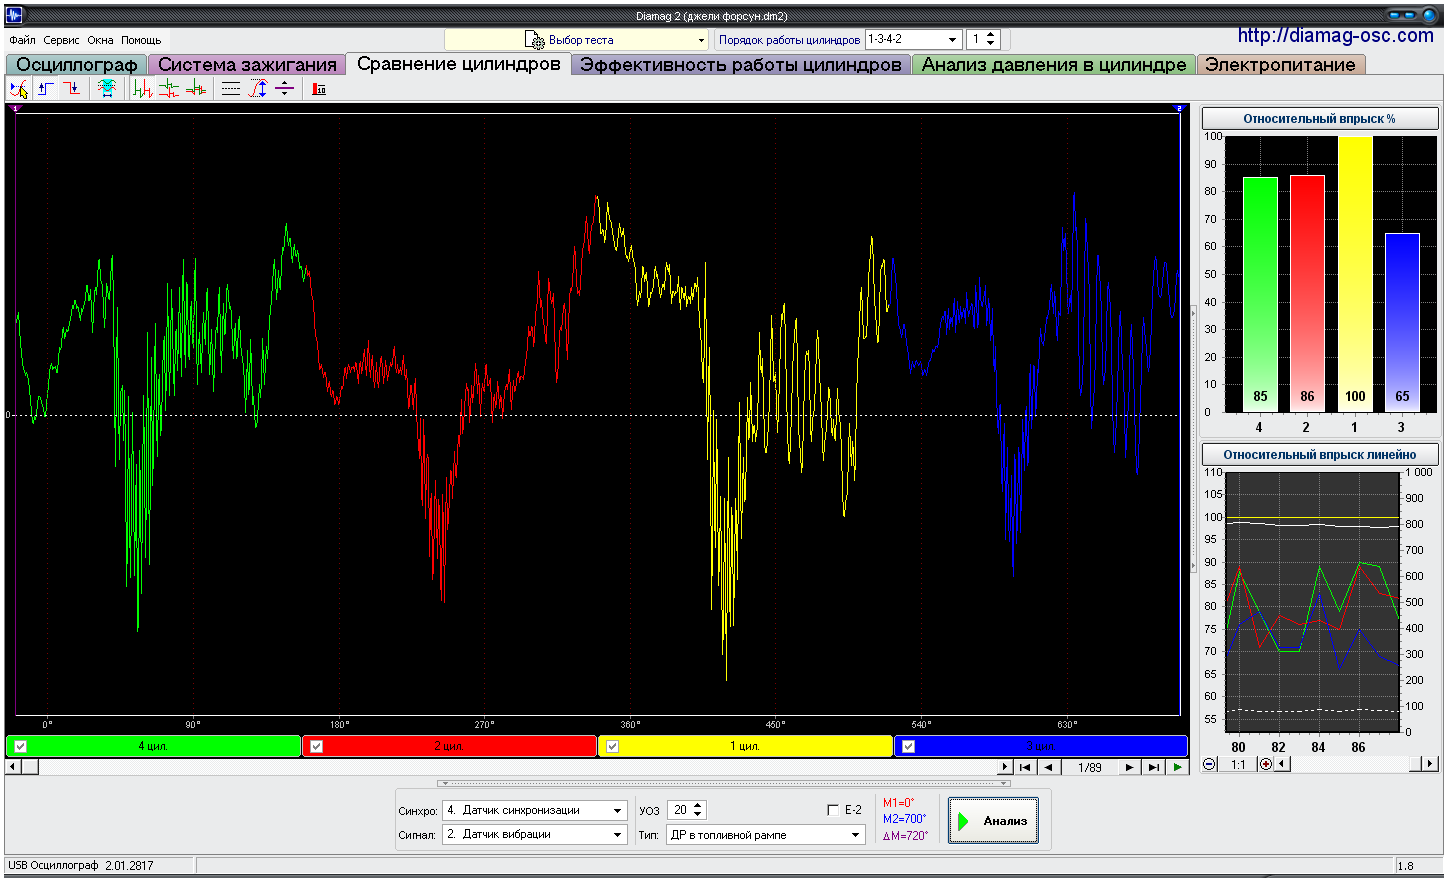This screenshot has width=1448, height=878.
Task: Toggle the 4 цил. green checkbox
Action: 21,746
